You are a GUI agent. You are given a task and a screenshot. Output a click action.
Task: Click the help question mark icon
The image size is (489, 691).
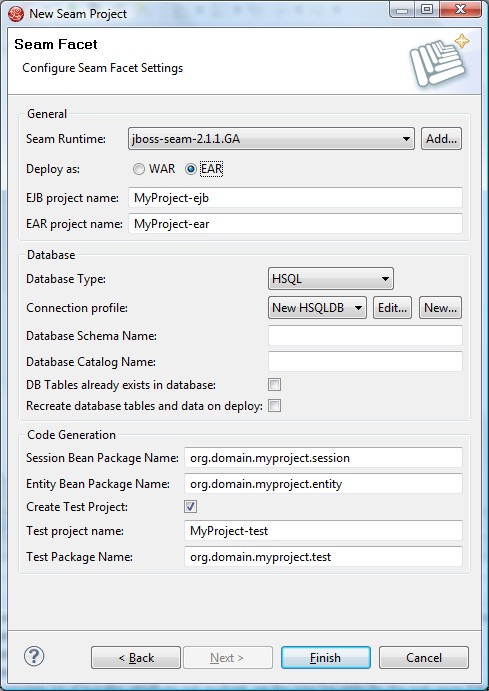(x=34, y=657)
